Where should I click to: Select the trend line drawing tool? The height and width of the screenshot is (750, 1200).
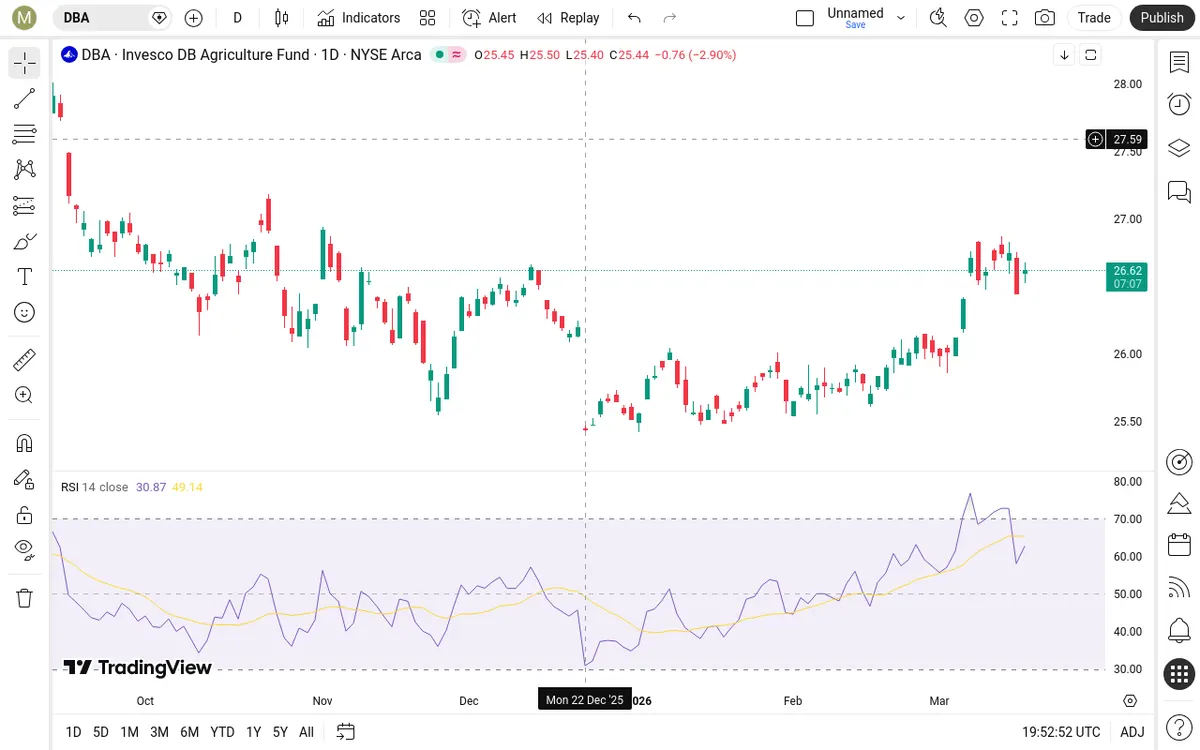click(x=25, y=98)
